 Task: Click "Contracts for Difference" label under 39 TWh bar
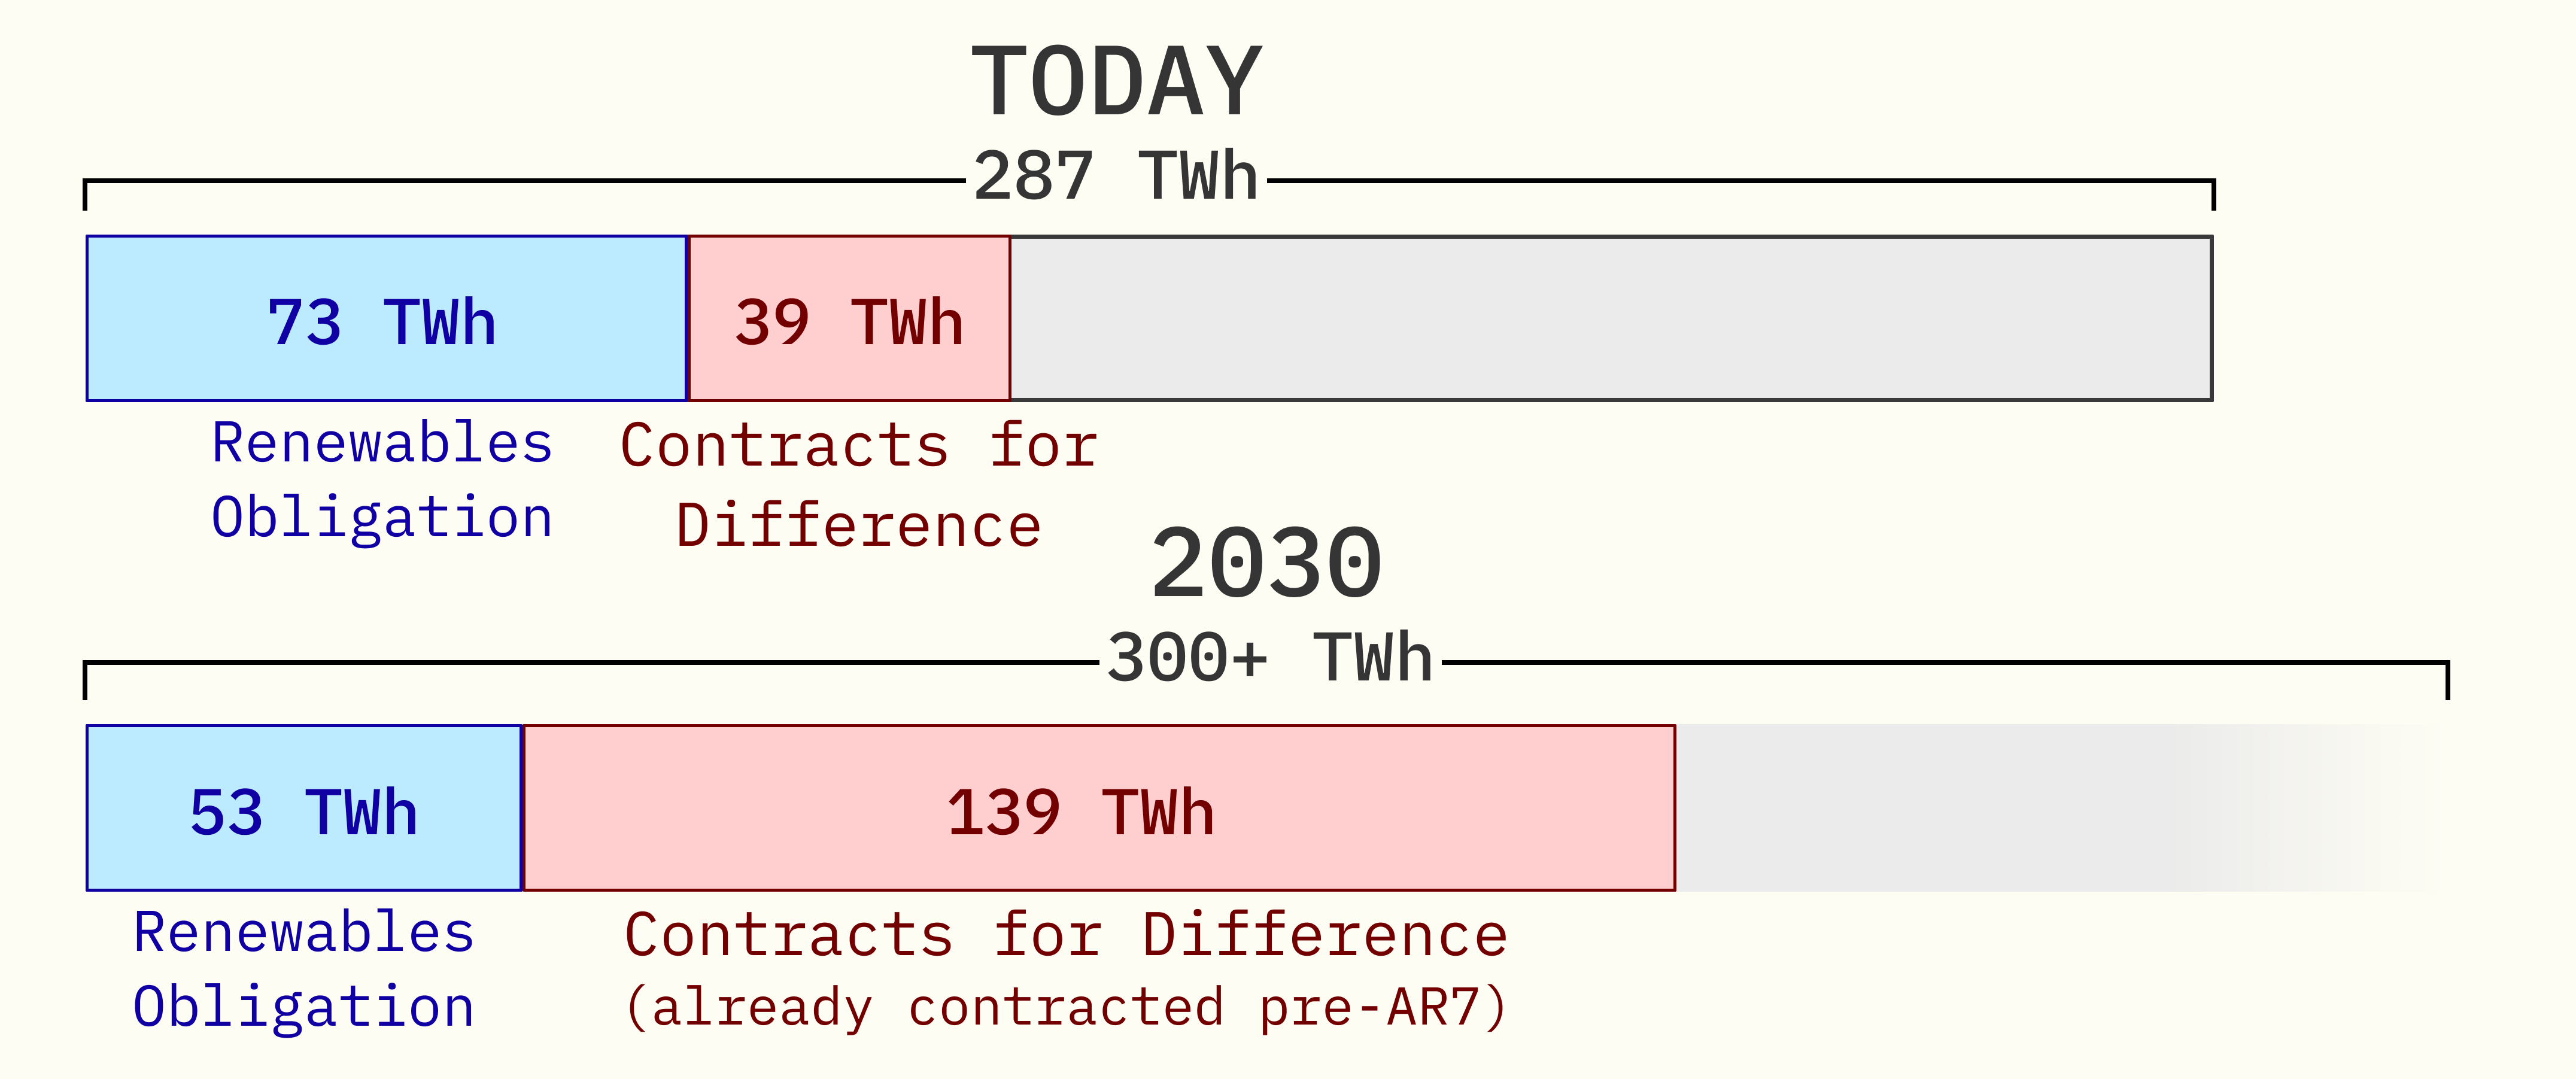pos(859,486)
